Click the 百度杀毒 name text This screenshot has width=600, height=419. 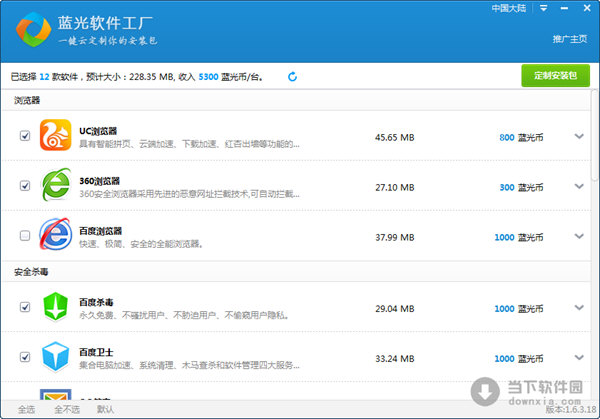tap(96, 302)
